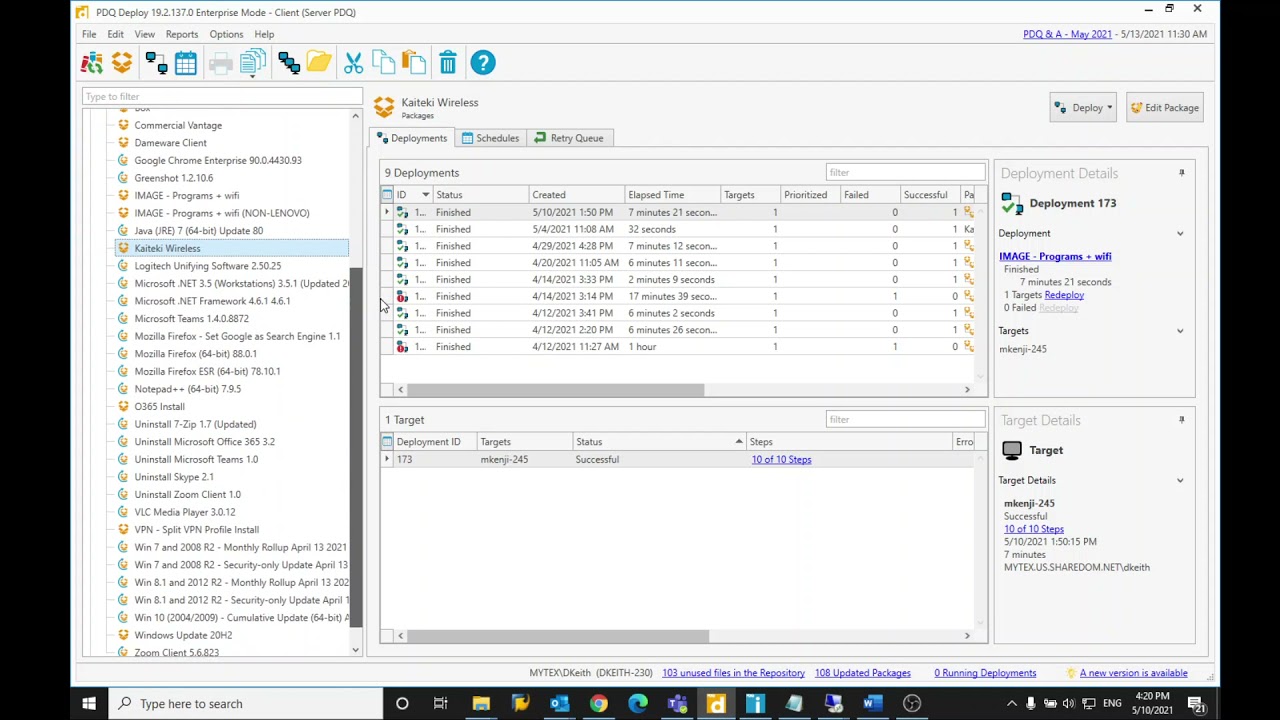Click the Target grid horizontal scrollbar thumb

(558, 636)
